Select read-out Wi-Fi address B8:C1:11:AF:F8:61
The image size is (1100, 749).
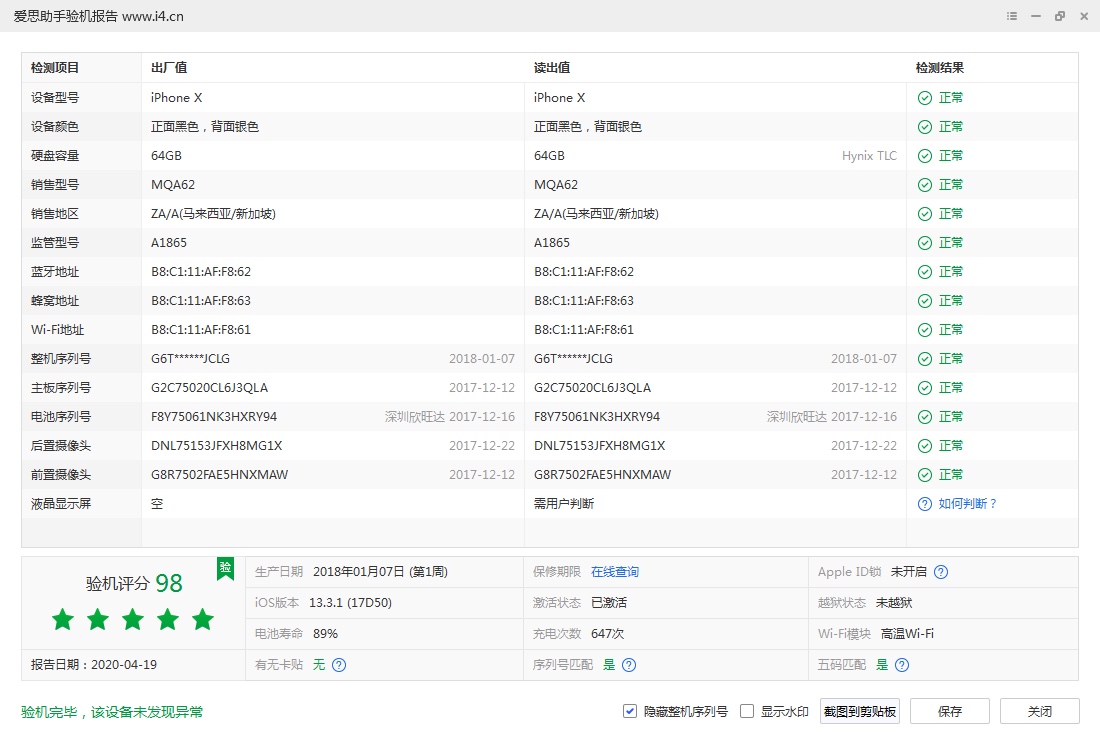(x=584, y=330)
